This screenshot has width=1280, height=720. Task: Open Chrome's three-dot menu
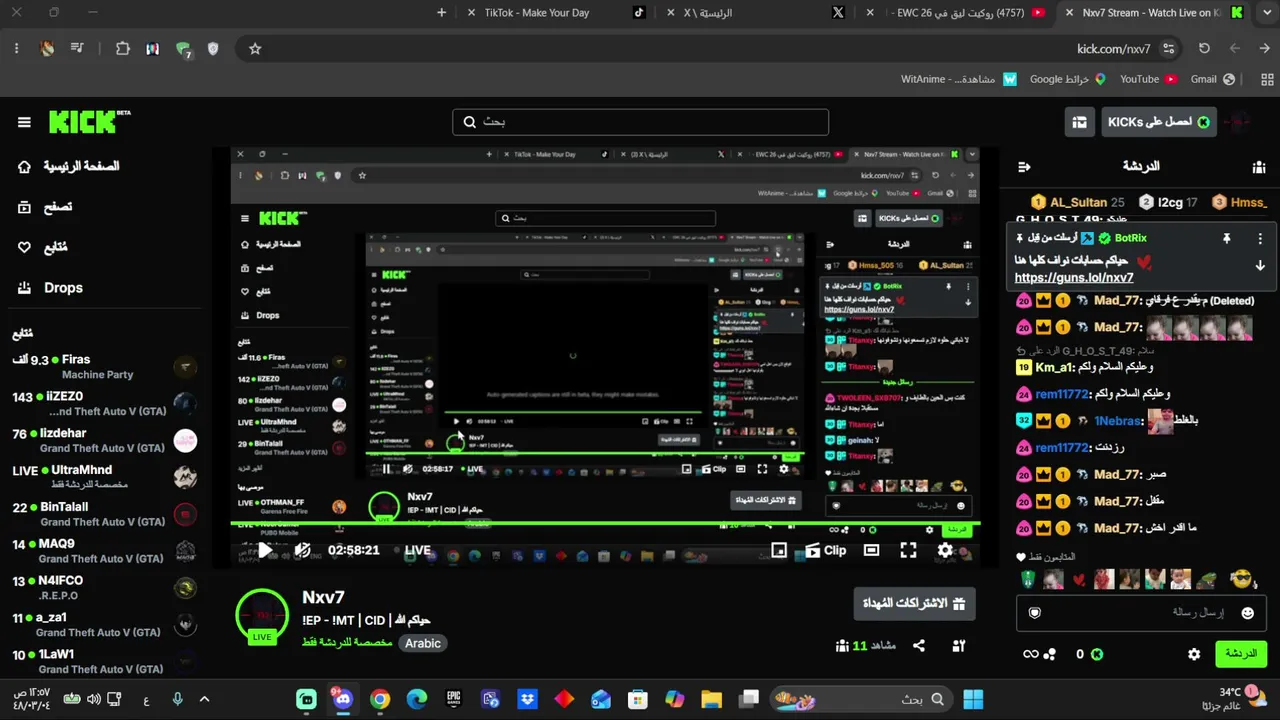pos(17,48)
